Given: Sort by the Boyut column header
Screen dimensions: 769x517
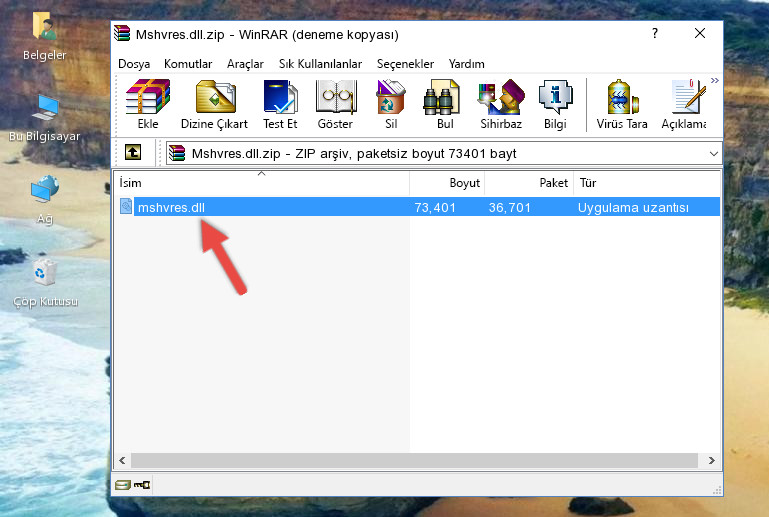Looking at the screenshot, I should (447, 183).
